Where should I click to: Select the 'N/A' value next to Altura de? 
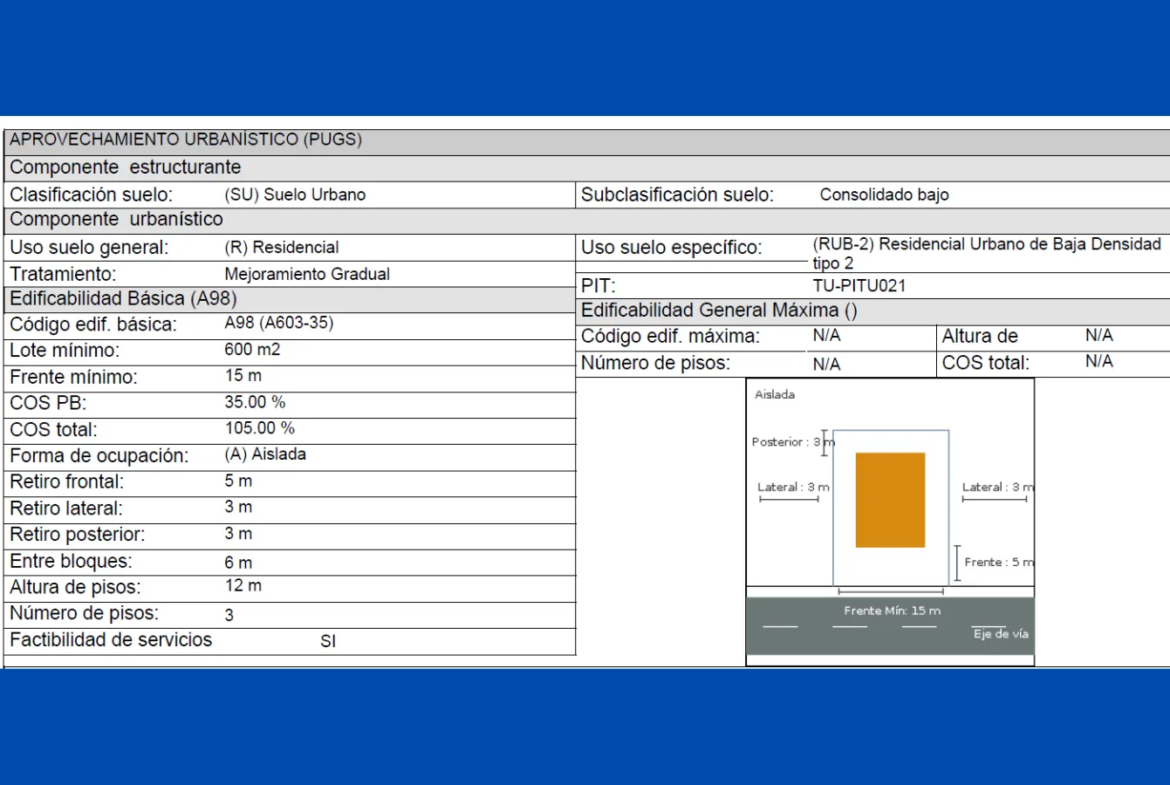point(1099,336)
